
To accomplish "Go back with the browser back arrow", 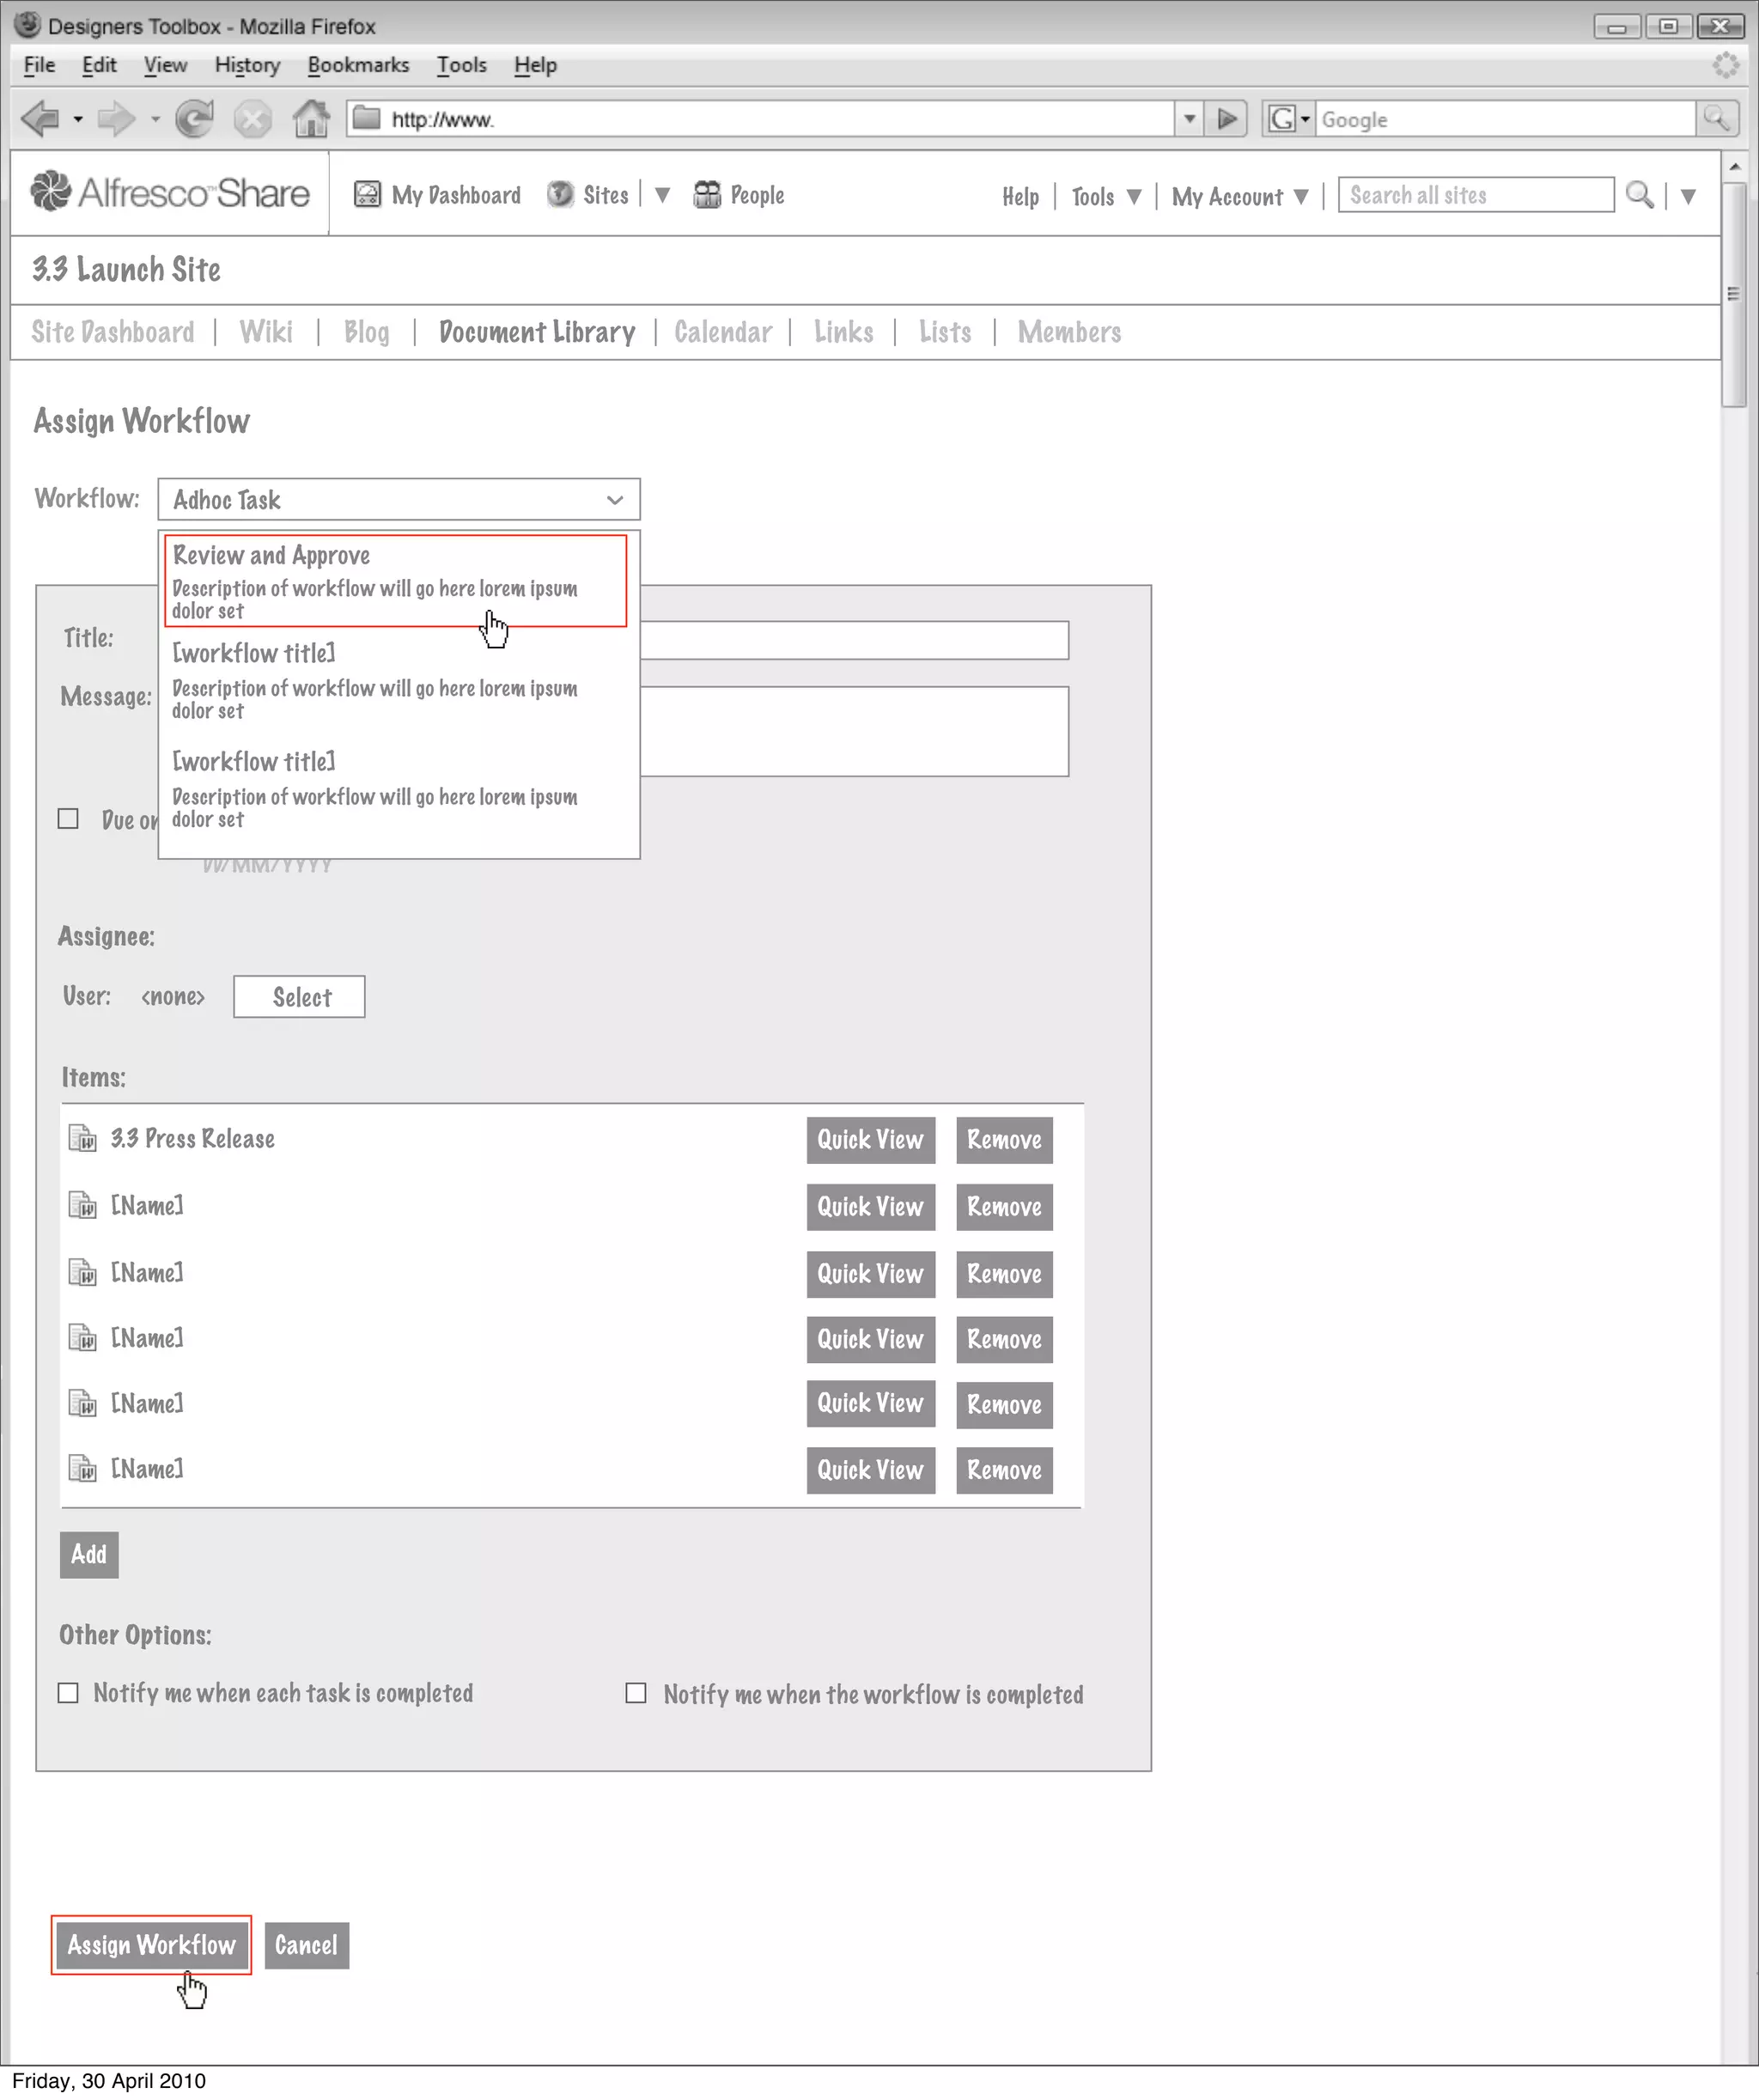I will pyautogui.click(x=40, y=119).
